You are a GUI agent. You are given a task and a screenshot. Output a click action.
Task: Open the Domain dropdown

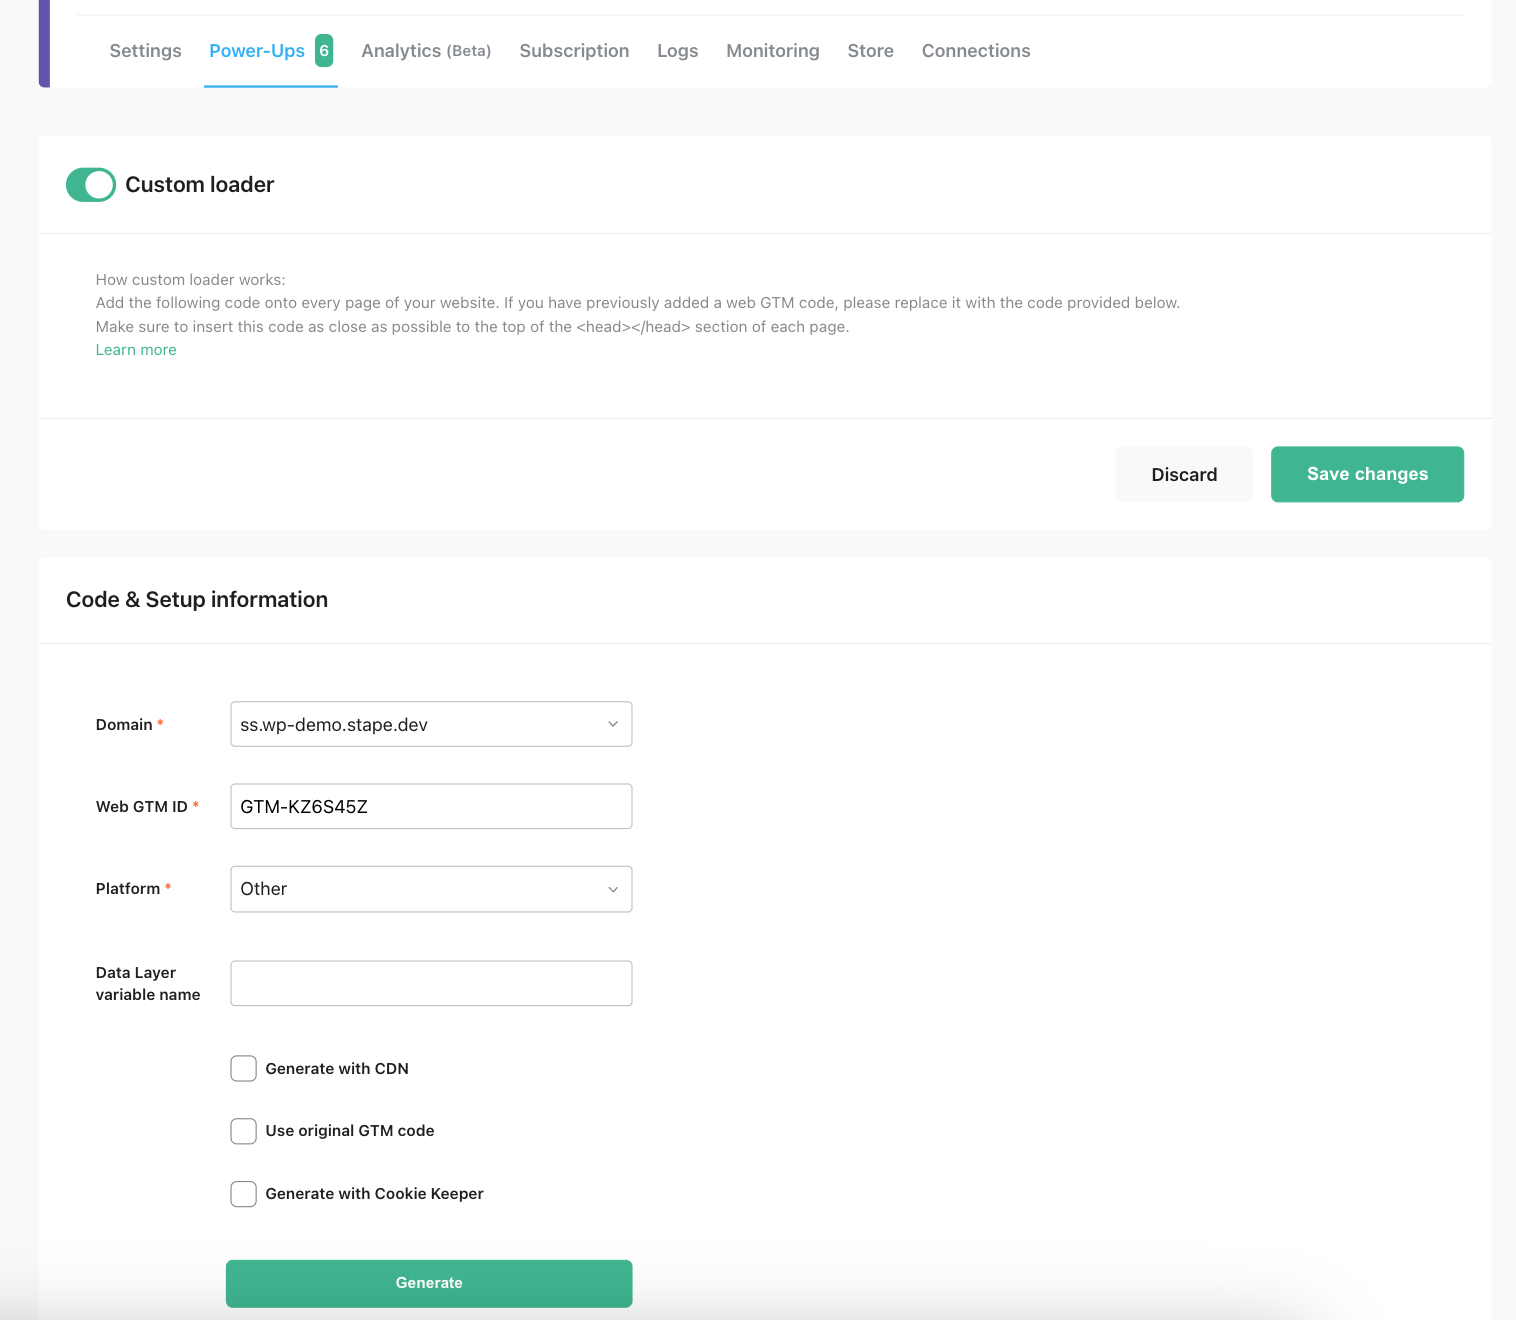(x=430, y=724)
